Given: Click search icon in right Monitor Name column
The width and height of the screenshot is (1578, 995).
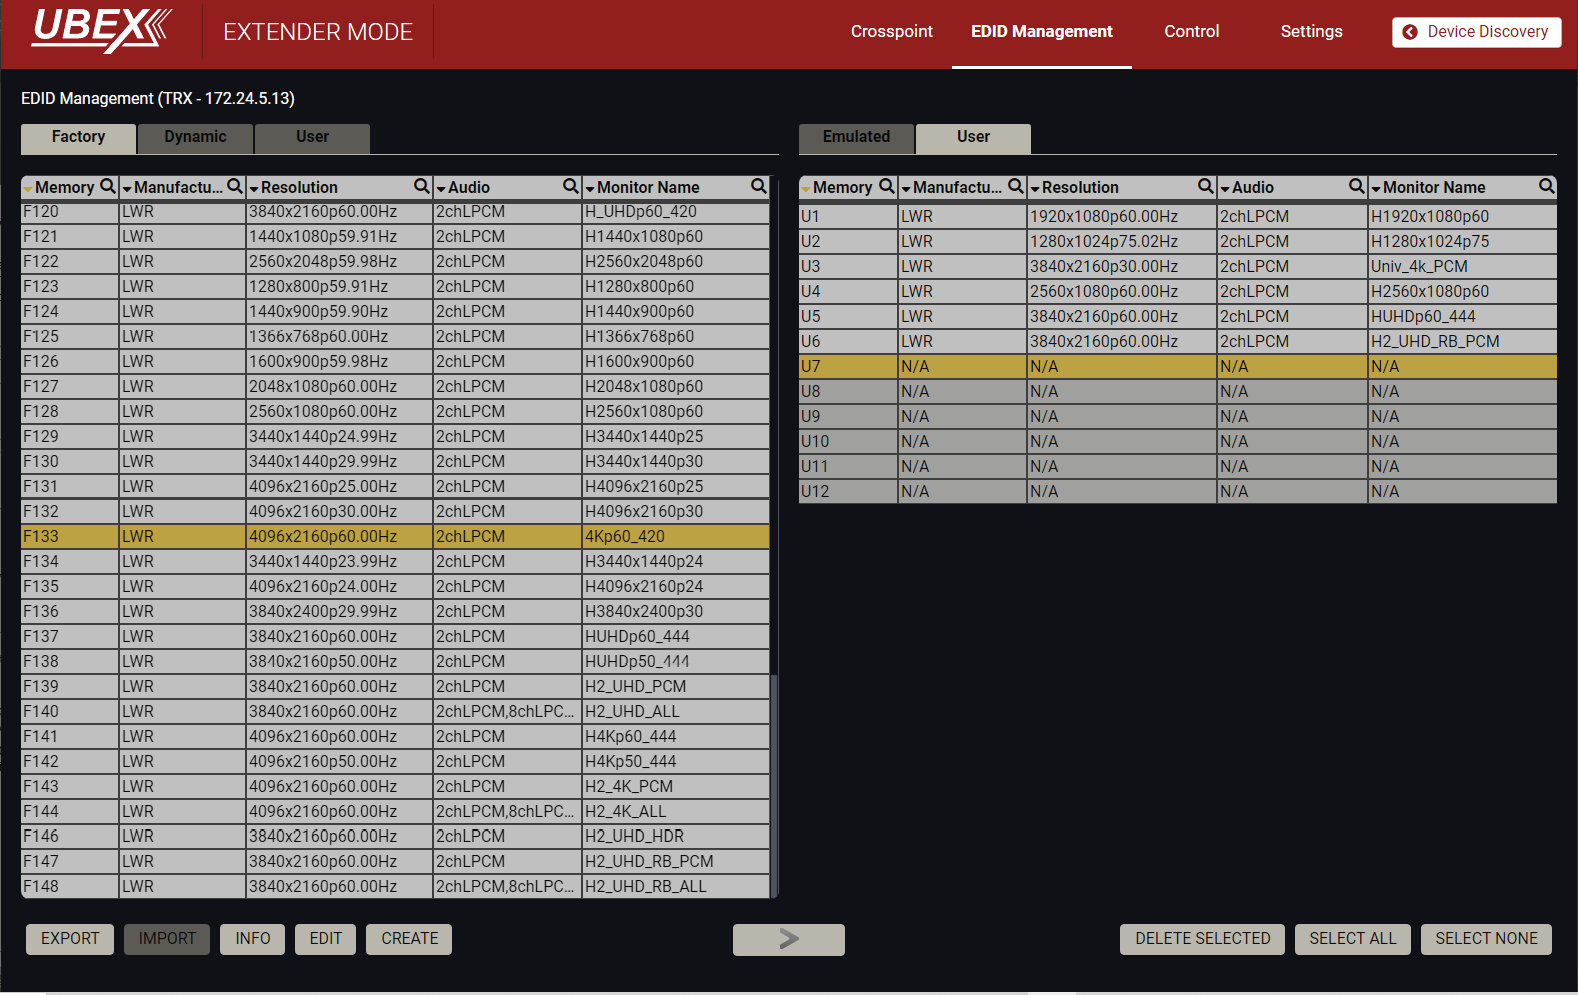Looking at the screenshot, I should 1547,186.
